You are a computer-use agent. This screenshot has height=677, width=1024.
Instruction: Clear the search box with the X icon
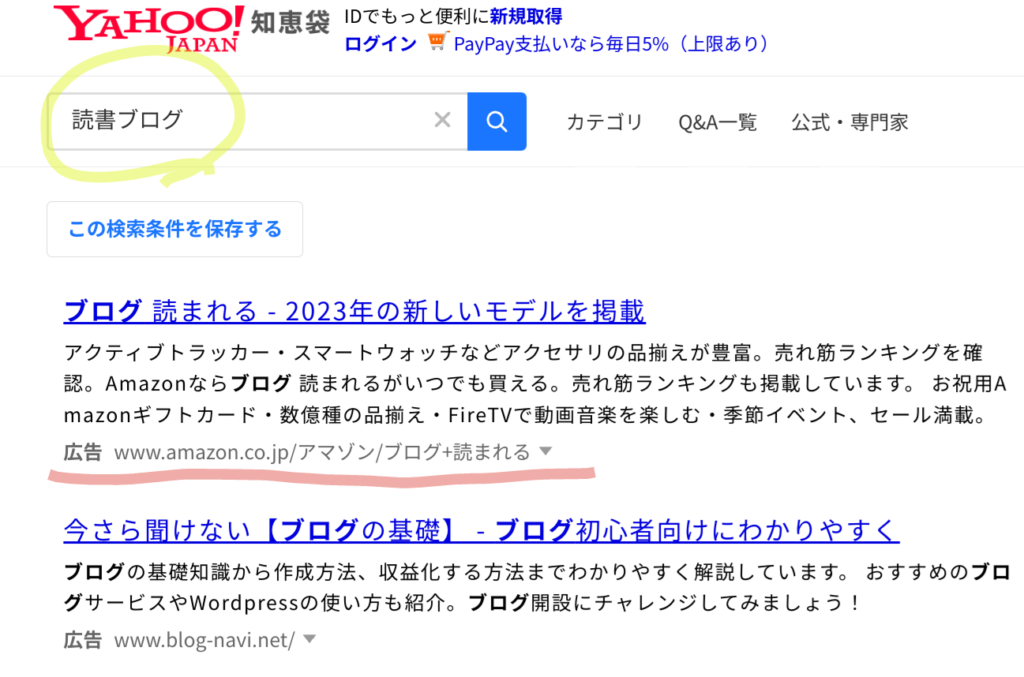pos(443,120)
